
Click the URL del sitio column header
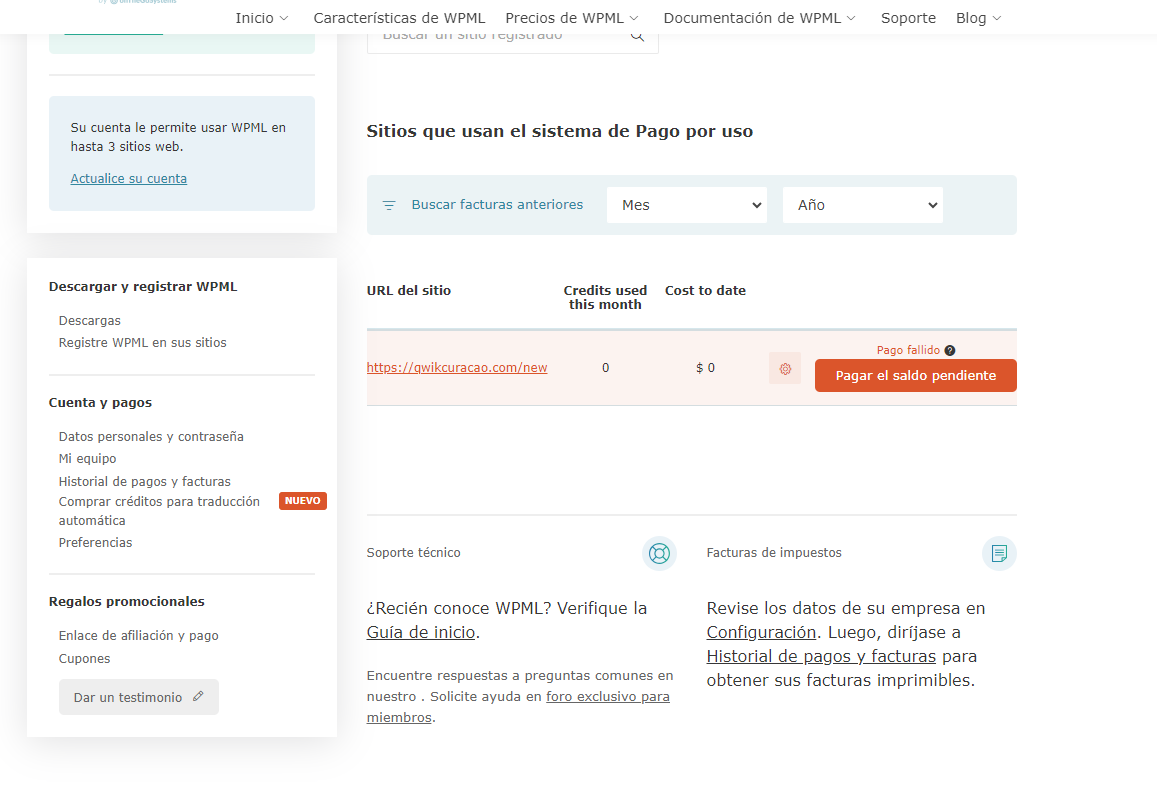[409, 291]
